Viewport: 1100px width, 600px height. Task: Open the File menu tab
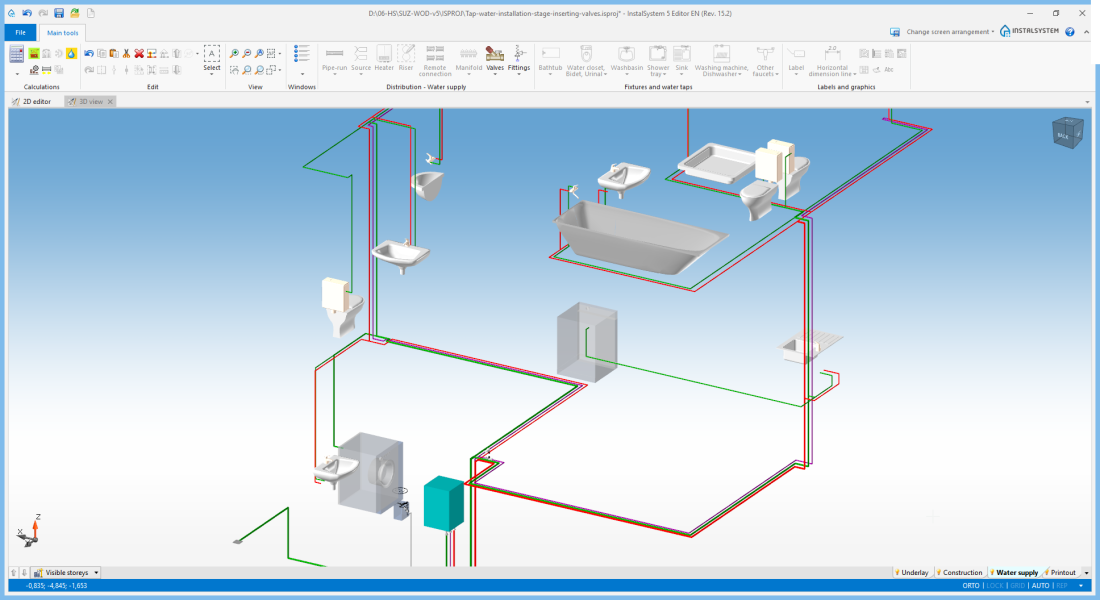(20, 33)
